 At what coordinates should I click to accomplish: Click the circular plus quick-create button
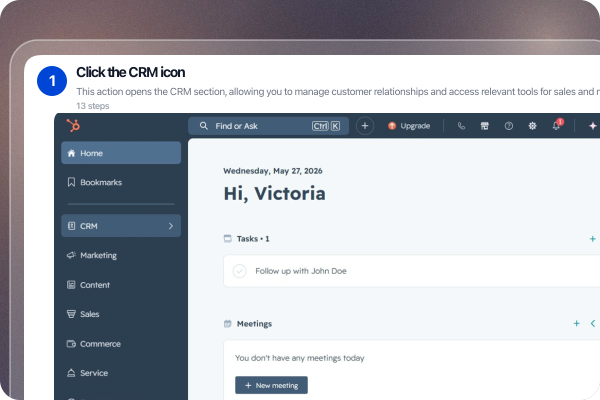pos(365,126)
